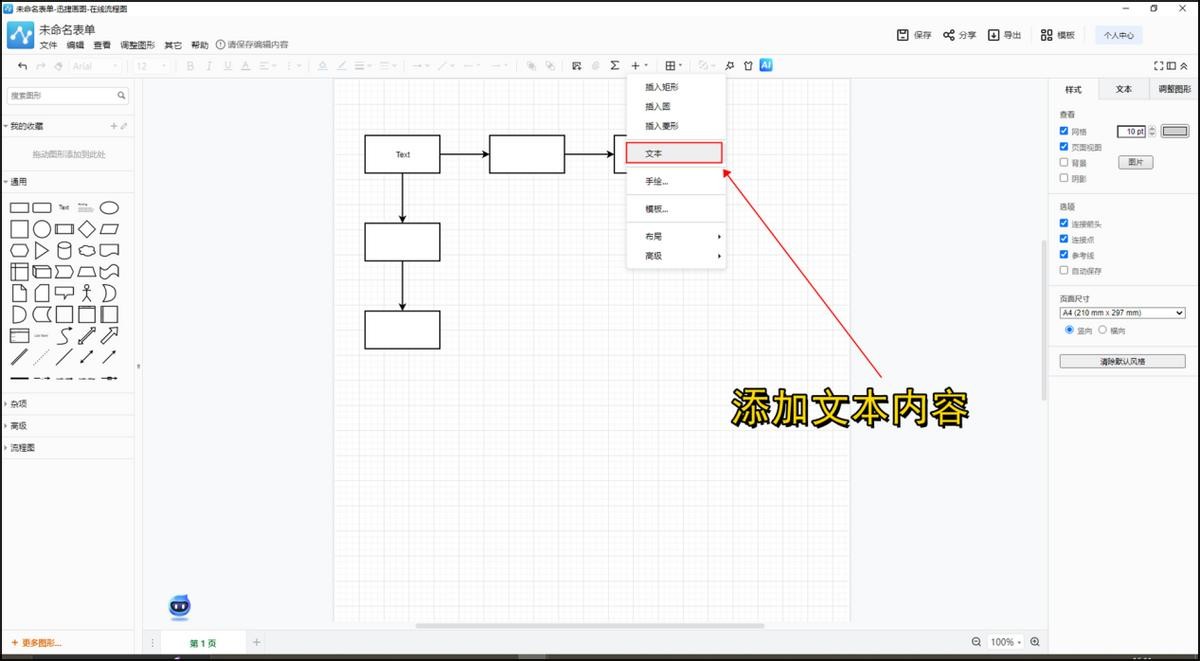Switch to the 调整图形 panel tab
This screenshot has height=661, width=1200.
pyautogui.click(x=1174, y=89)
